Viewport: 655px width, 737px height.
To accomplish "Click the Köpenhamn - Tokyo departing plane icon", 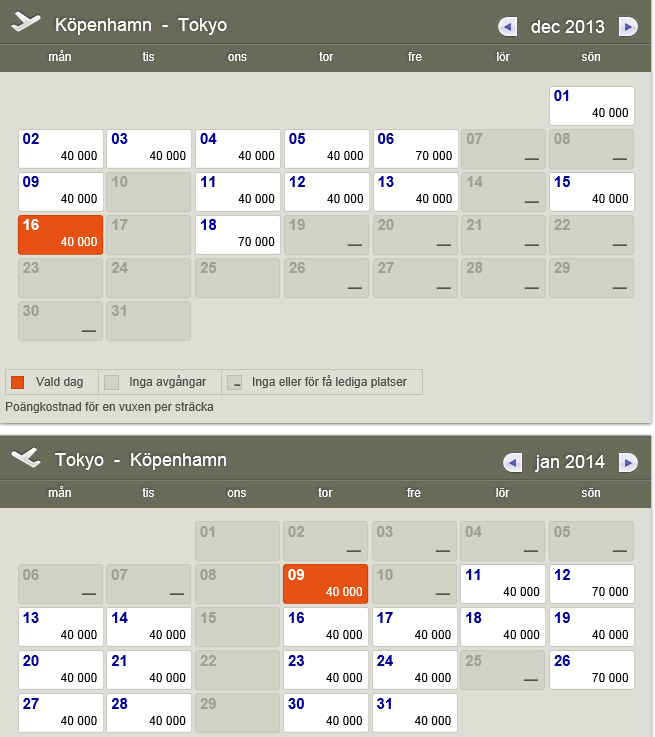I will click(x=27, y=25).
